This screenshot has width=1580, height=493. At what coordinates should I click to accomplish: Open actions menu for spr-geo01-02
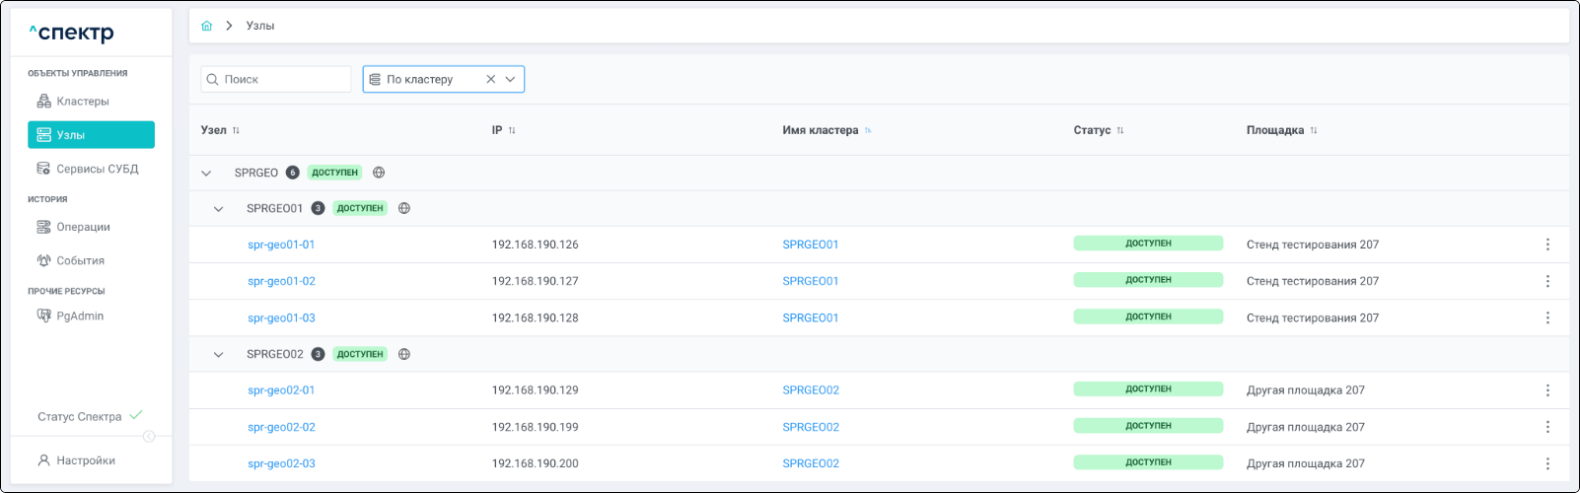point(1547,282)
